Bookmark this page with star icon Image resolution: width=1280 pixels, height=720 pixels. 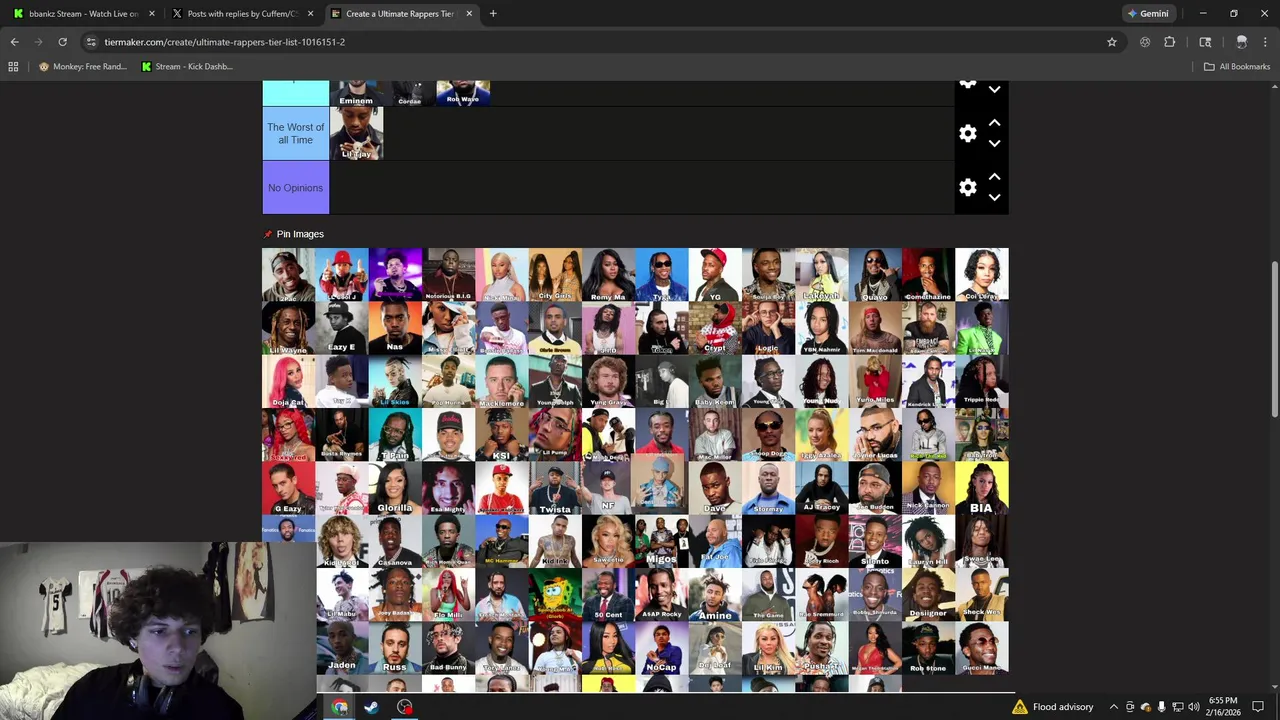[x=1111, y=42]
